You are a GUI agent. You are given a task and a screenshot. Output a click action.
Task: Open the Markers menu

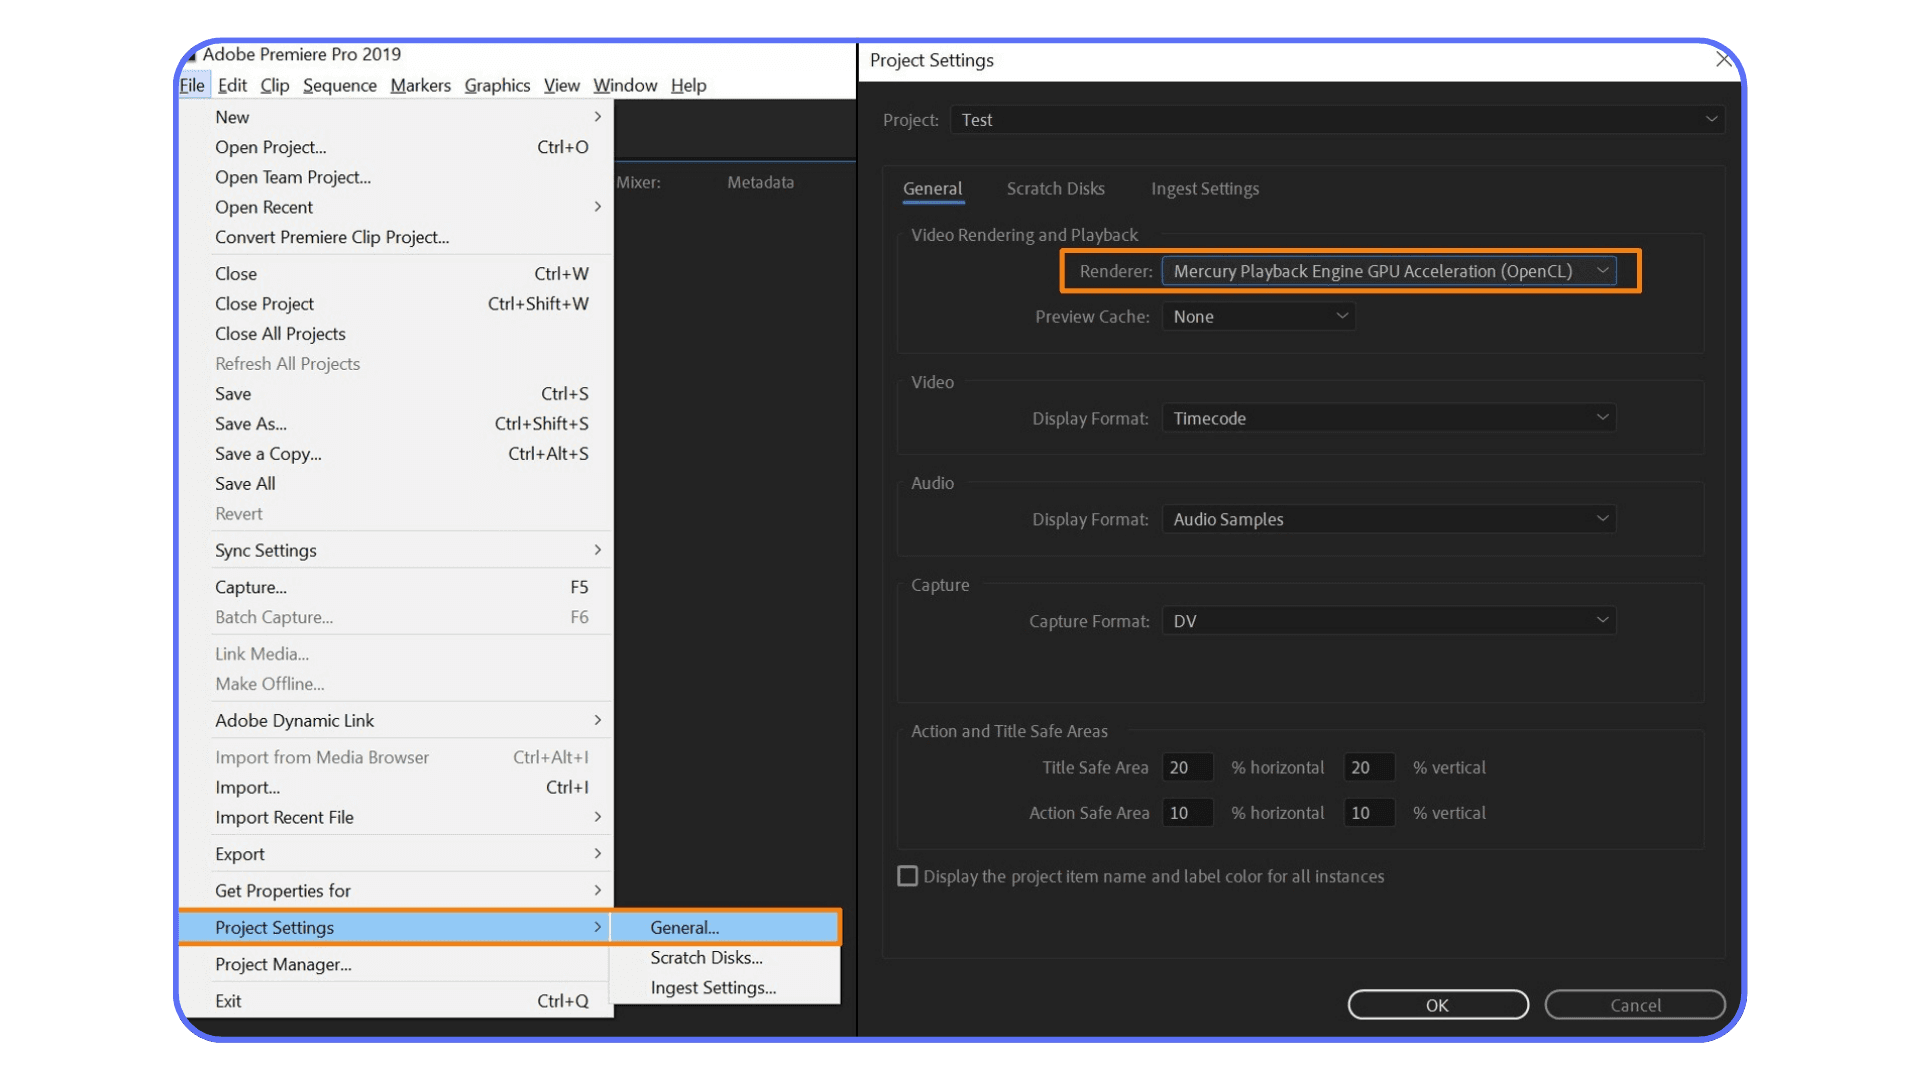coord(420,85)
